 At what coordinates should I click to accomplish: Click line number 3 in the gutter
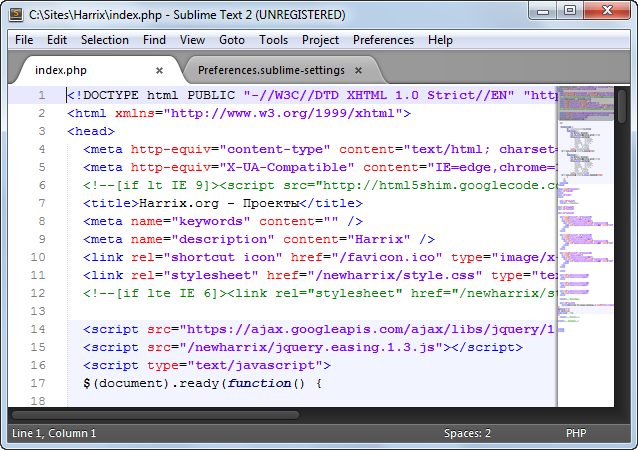click(x=42, y=131)
